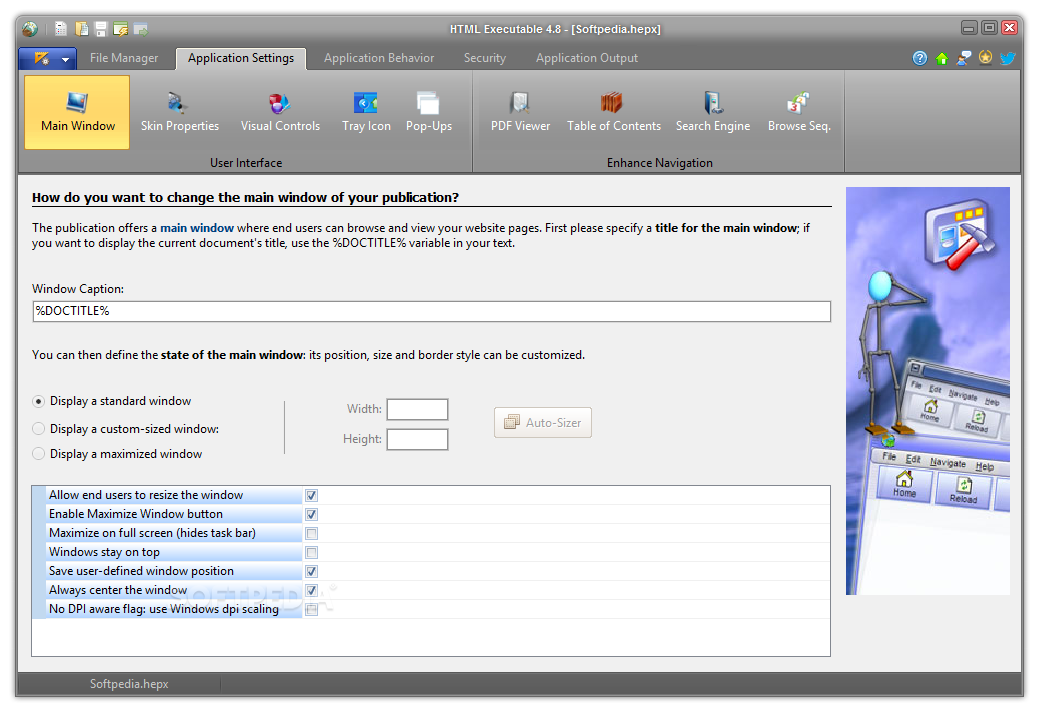Select Display a maximized window option
Viewport: 1039px width, 712px height.
point(117,454)
